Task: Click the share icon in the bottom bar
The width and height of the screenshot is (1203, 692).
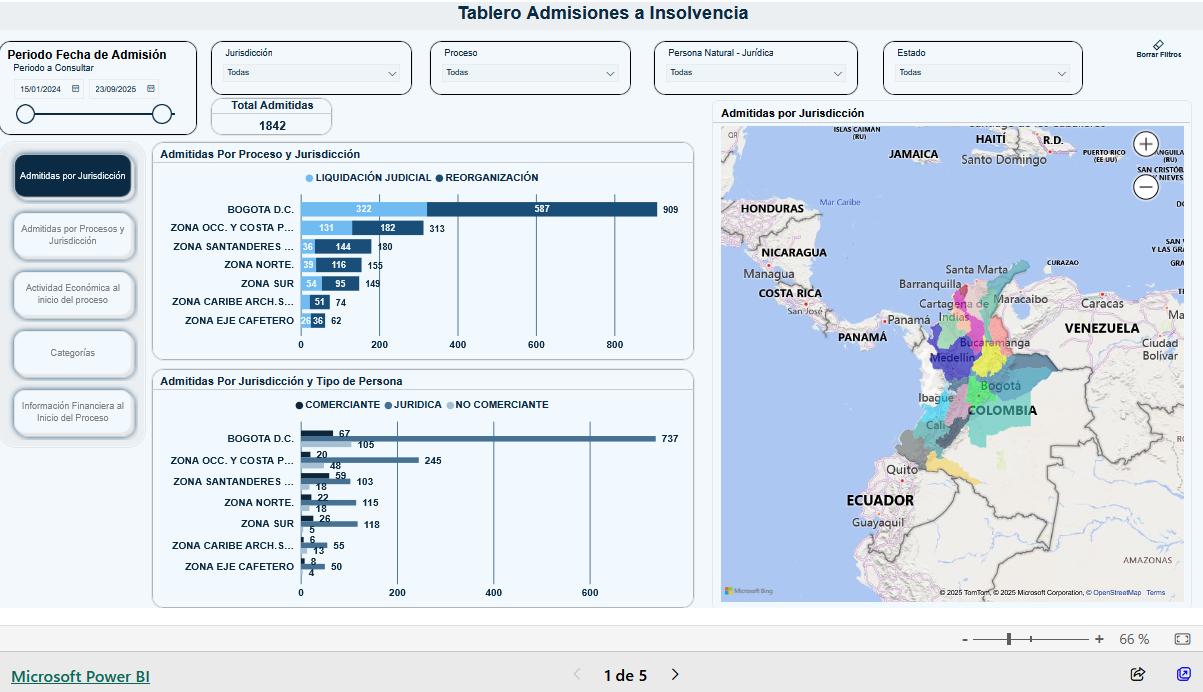Action: (x=1137, y=675)
